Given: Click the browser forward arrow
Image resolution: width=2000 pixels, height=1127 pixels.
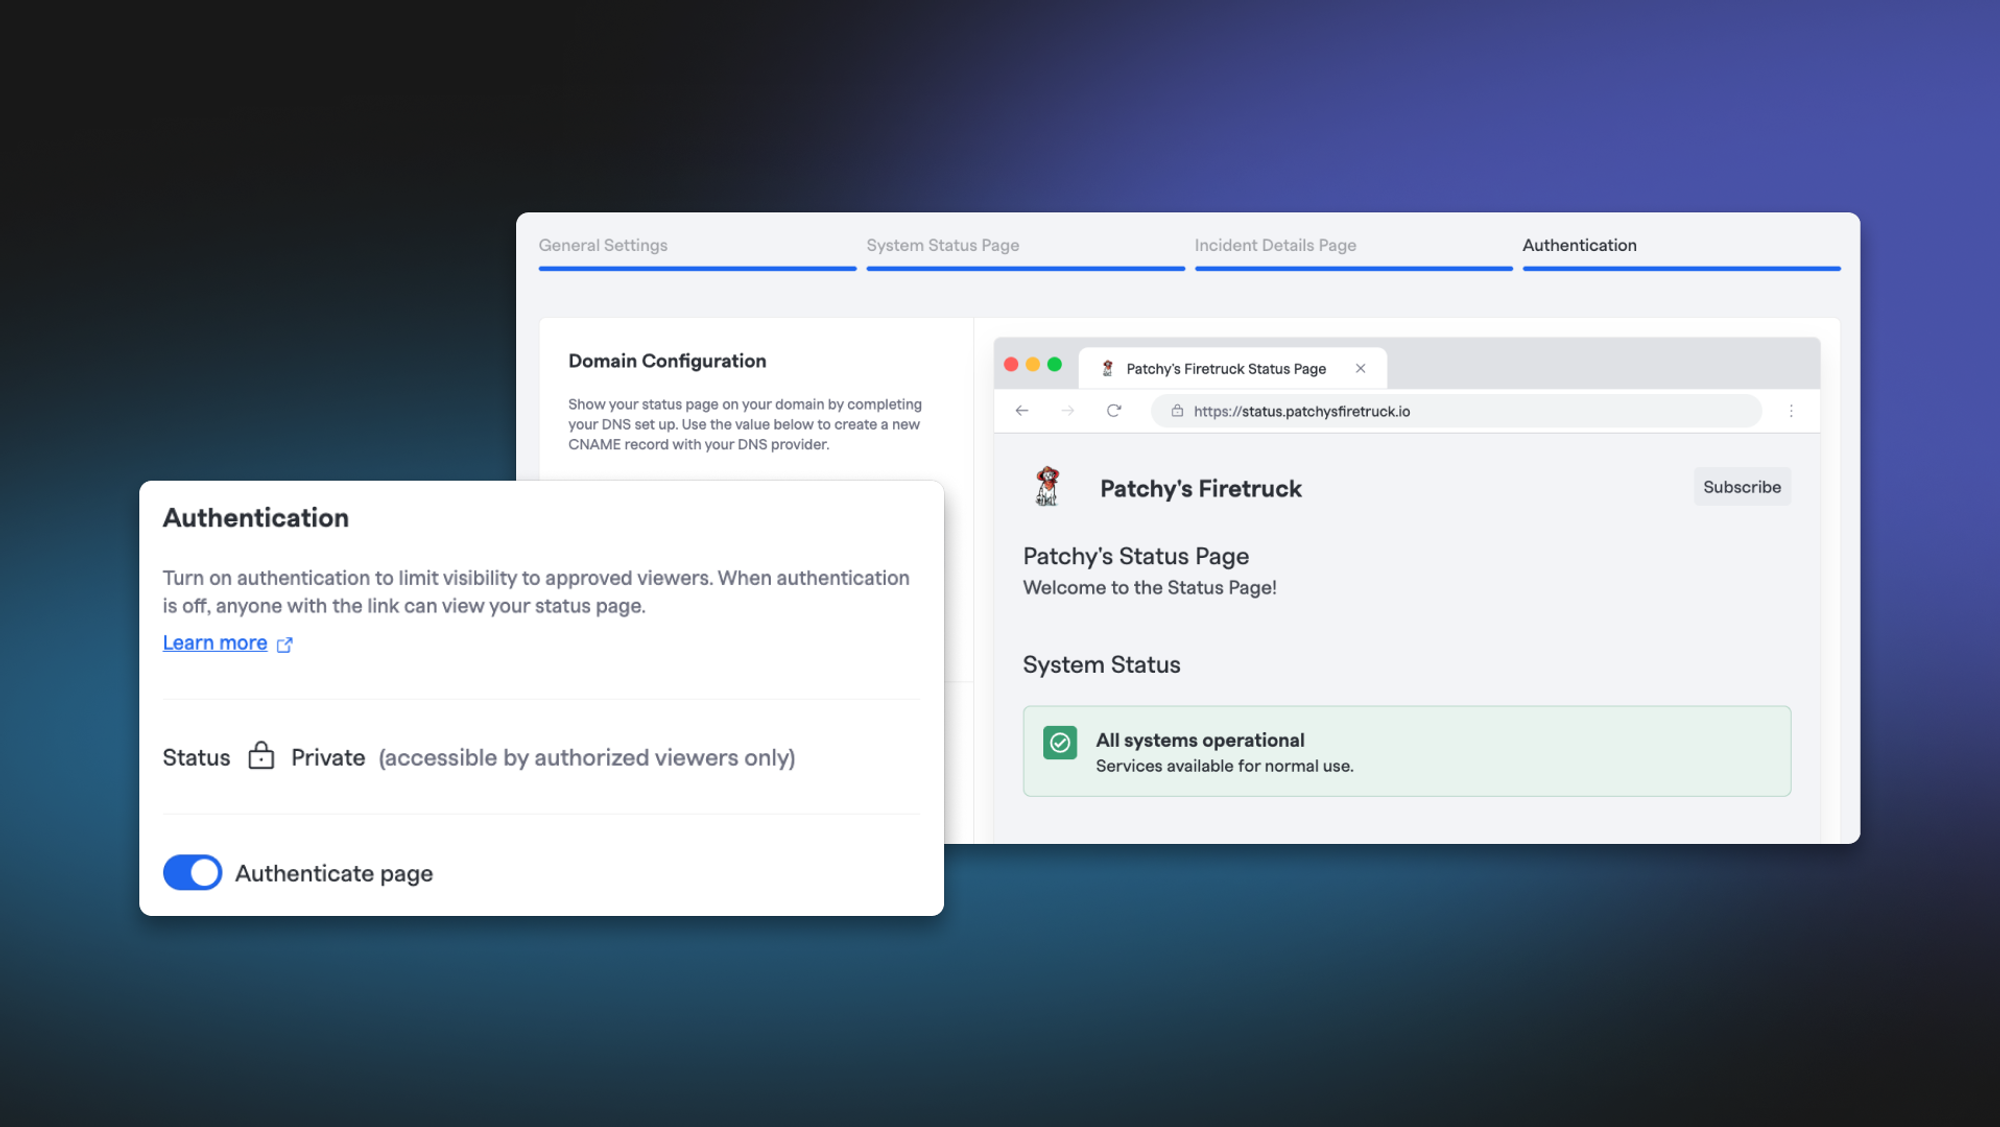Looking at the screenshot, I should (x=1068, y=411).
